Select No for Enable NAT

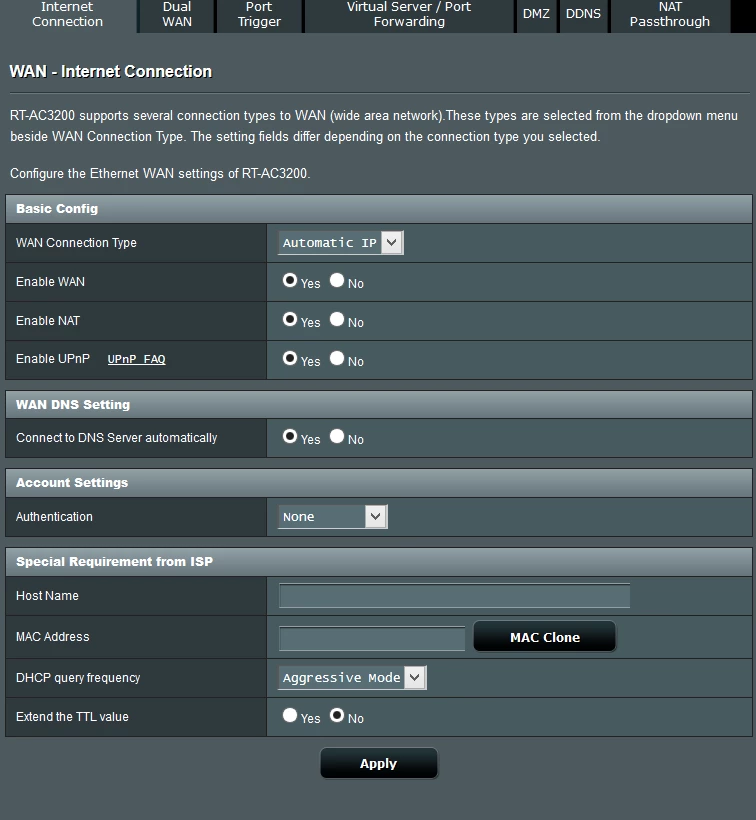tap(337, 320)
